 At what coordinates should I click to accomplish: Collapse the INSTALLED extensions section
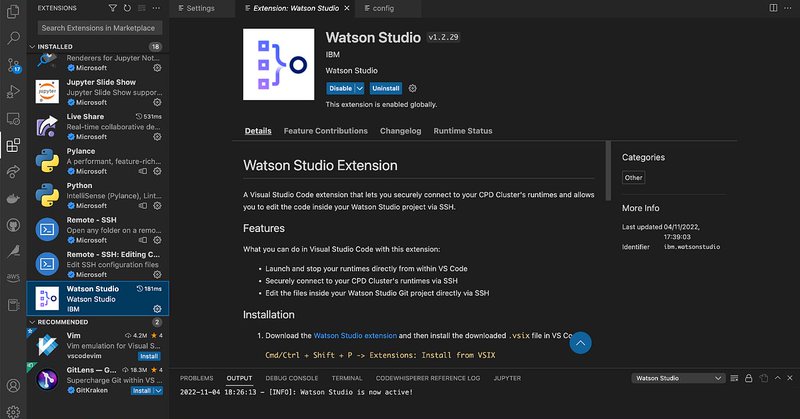pyautogui.click(x=33, y=46)
